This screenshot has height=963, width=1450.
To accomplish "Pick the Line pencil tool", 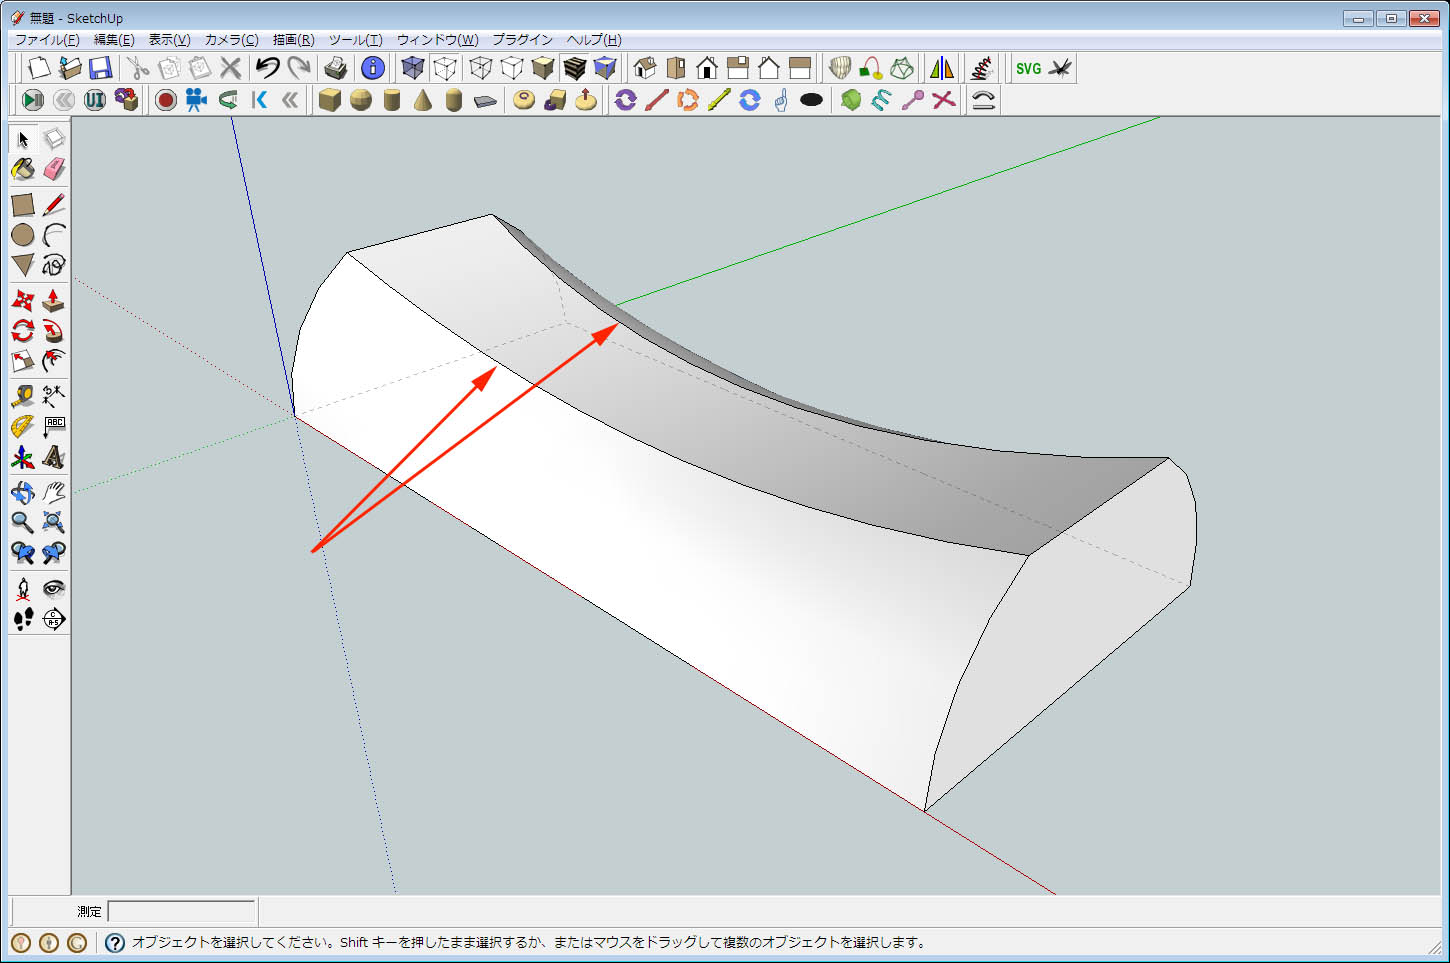I will coord(54,204).
